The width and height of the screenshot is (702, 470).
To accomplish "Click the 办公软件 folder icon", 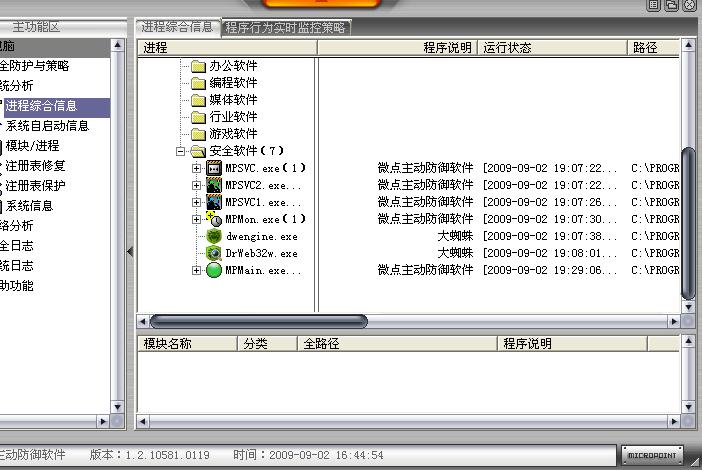I will click(x=198, y=66).
